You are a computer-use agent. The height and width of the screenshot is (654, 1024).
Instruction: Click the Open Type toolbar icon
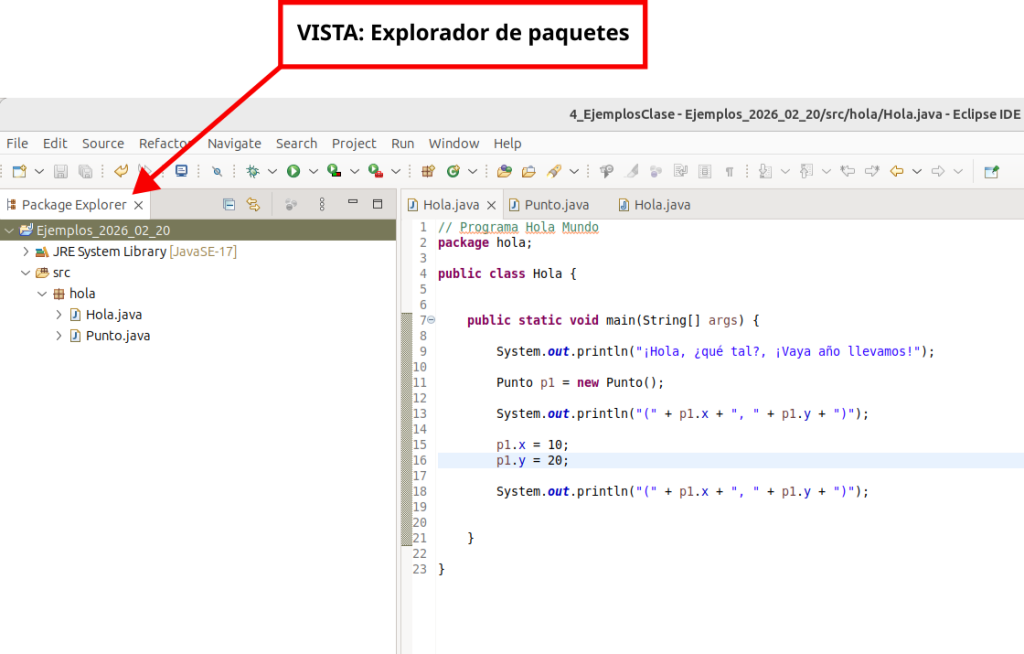click(x=504, y=171)
